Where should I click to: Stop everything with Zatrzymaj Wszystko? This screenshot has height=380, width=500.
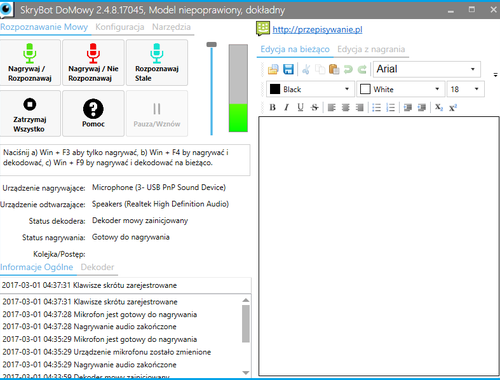[x=30, y=114]
